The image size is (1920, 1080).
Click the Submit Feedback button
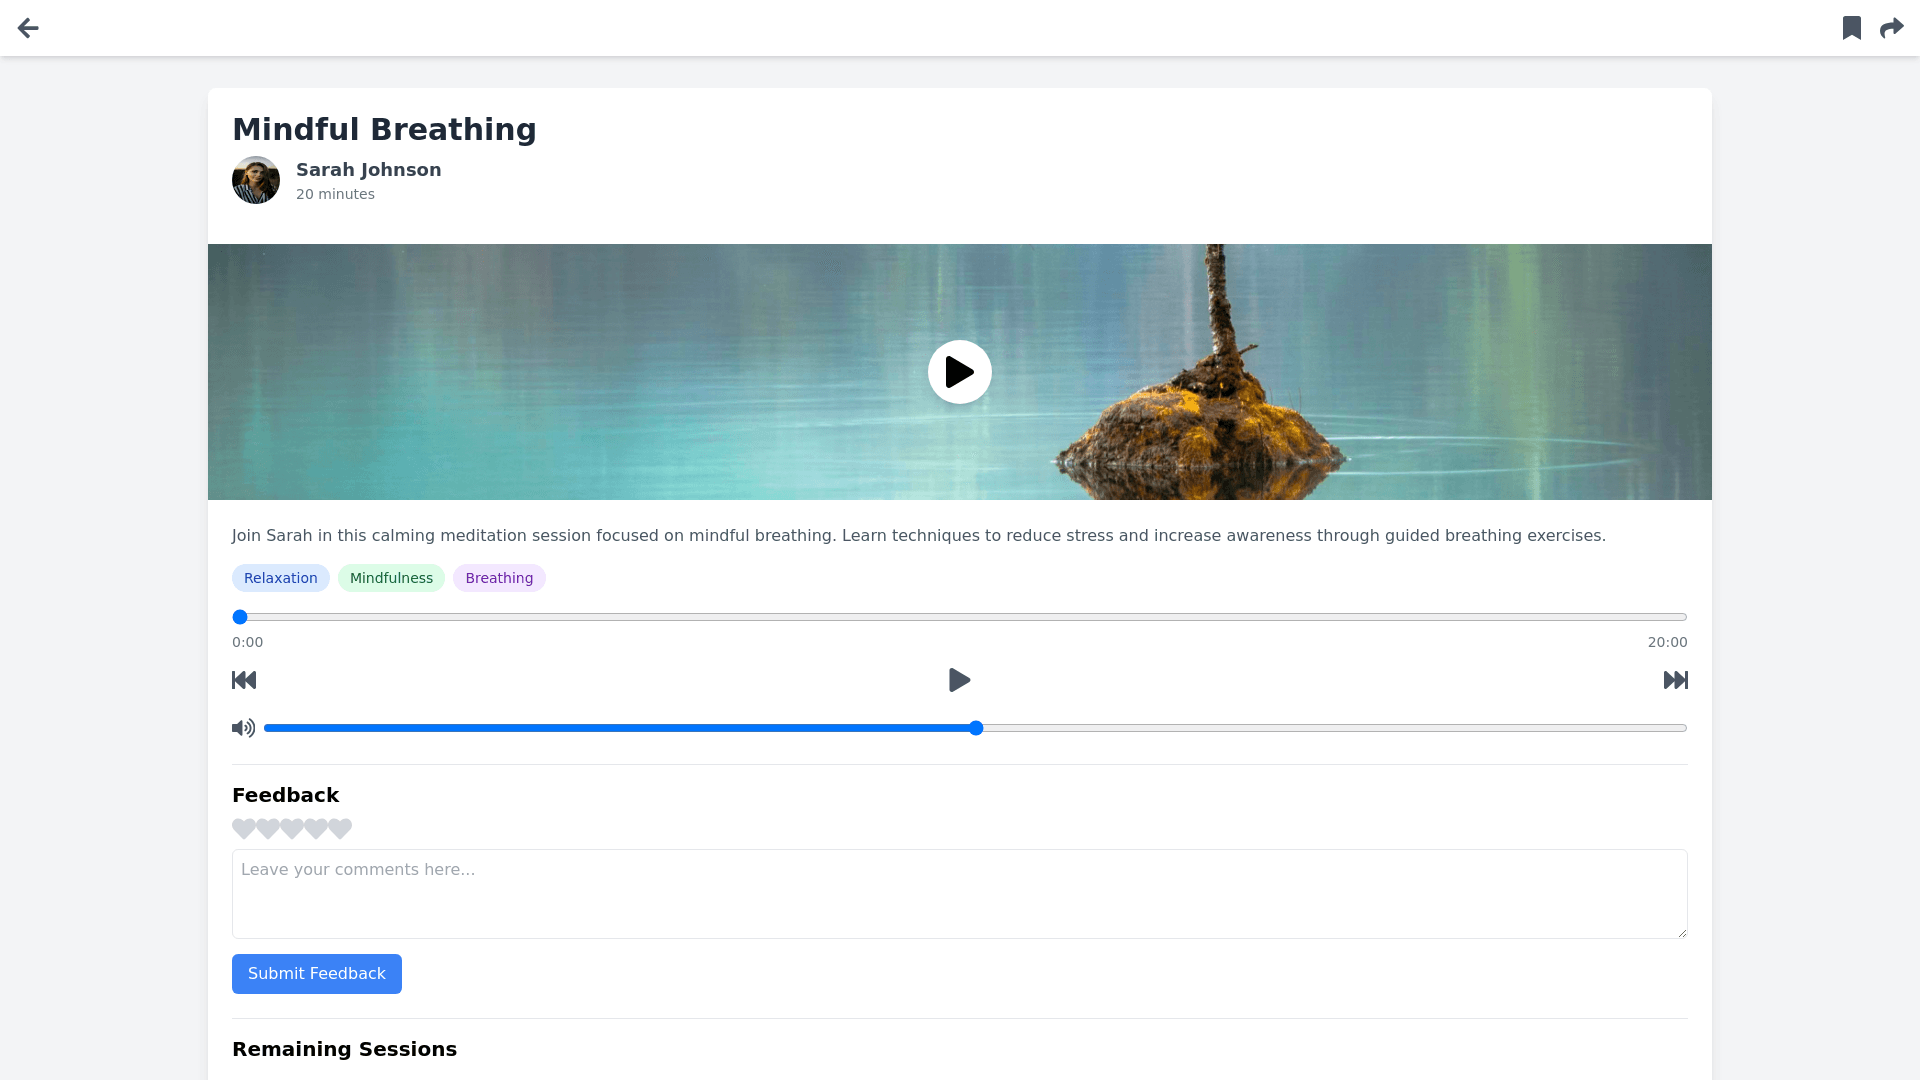[x=317, y=974]
